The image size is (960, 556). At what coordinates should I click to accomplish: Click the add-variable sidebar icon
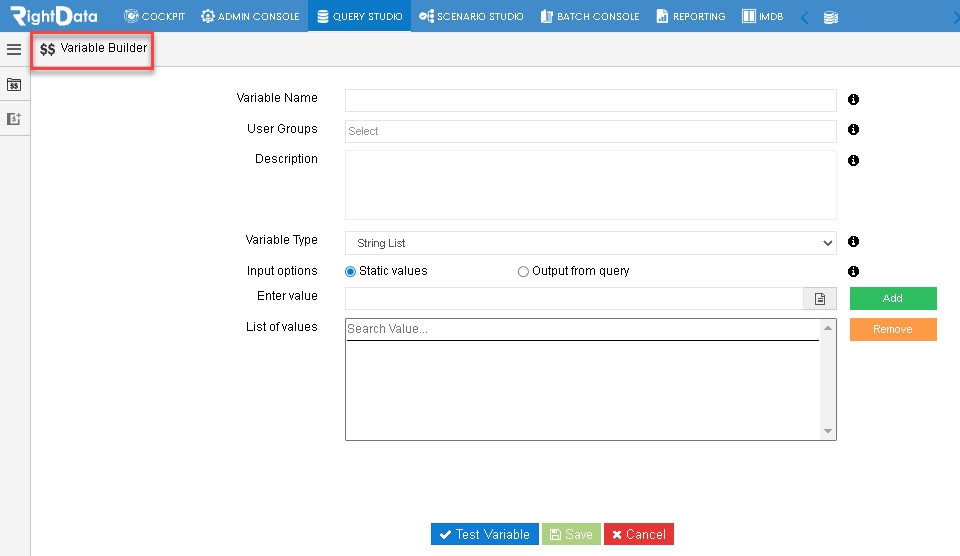pos(14,119)
